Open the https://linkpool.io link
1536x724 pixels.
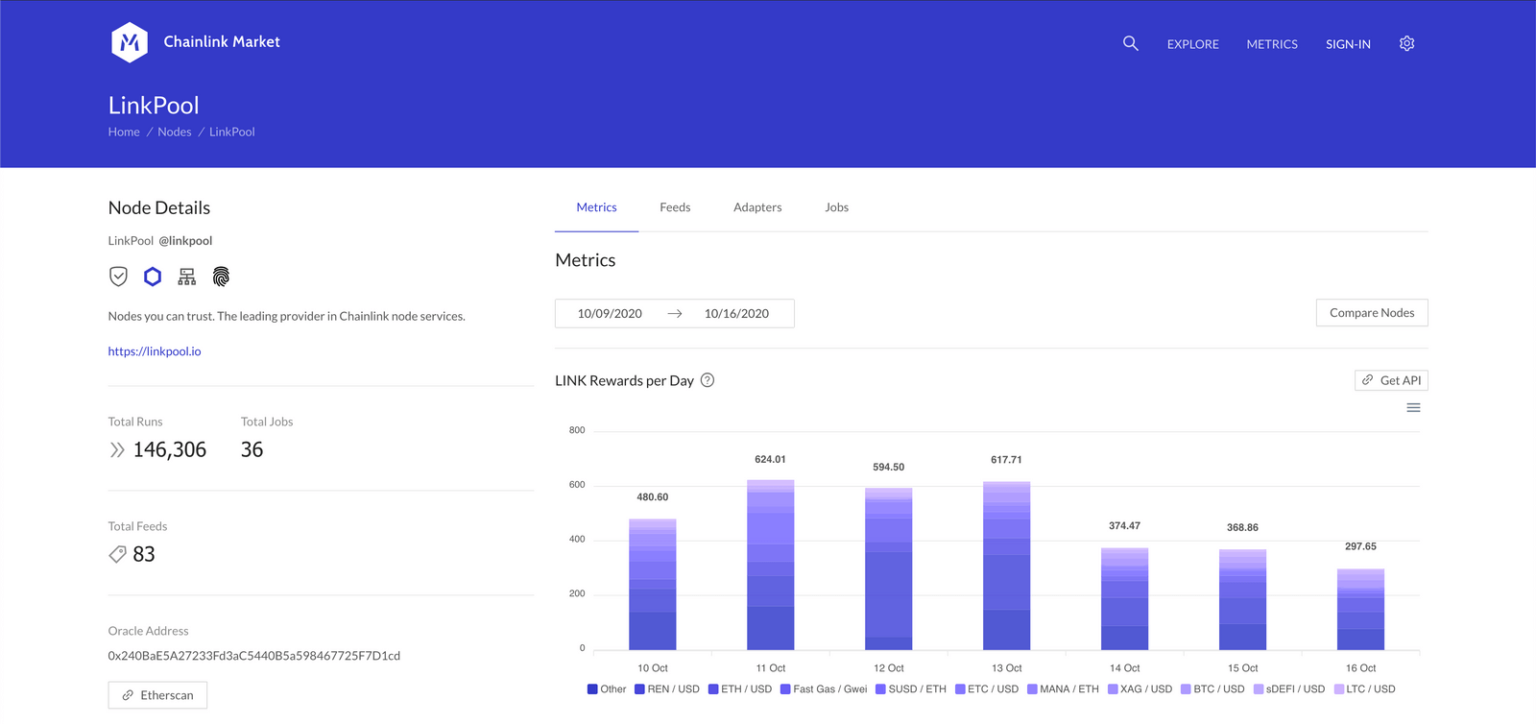[154, 351]
